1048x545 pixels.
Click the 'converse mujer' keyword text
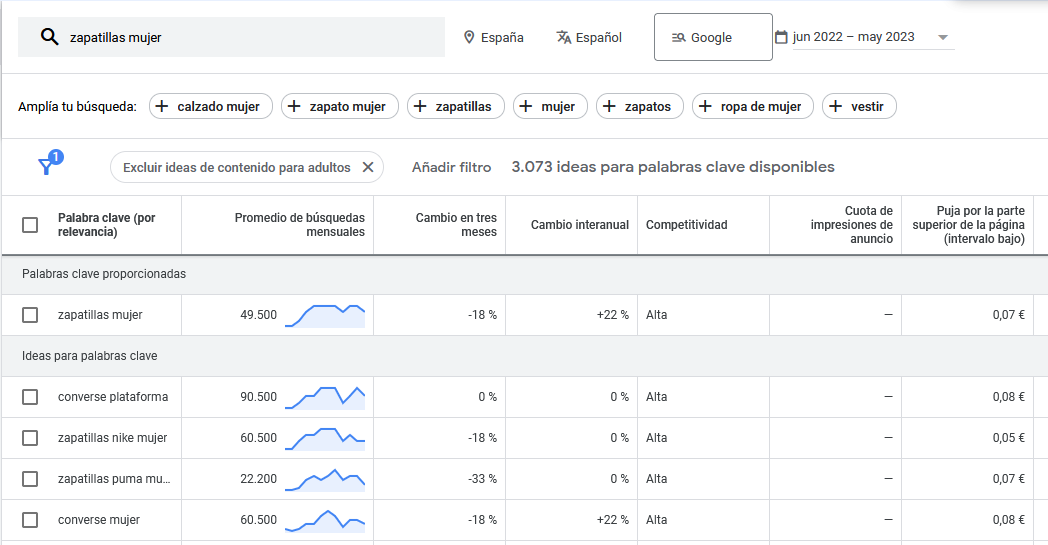point(99,520)
